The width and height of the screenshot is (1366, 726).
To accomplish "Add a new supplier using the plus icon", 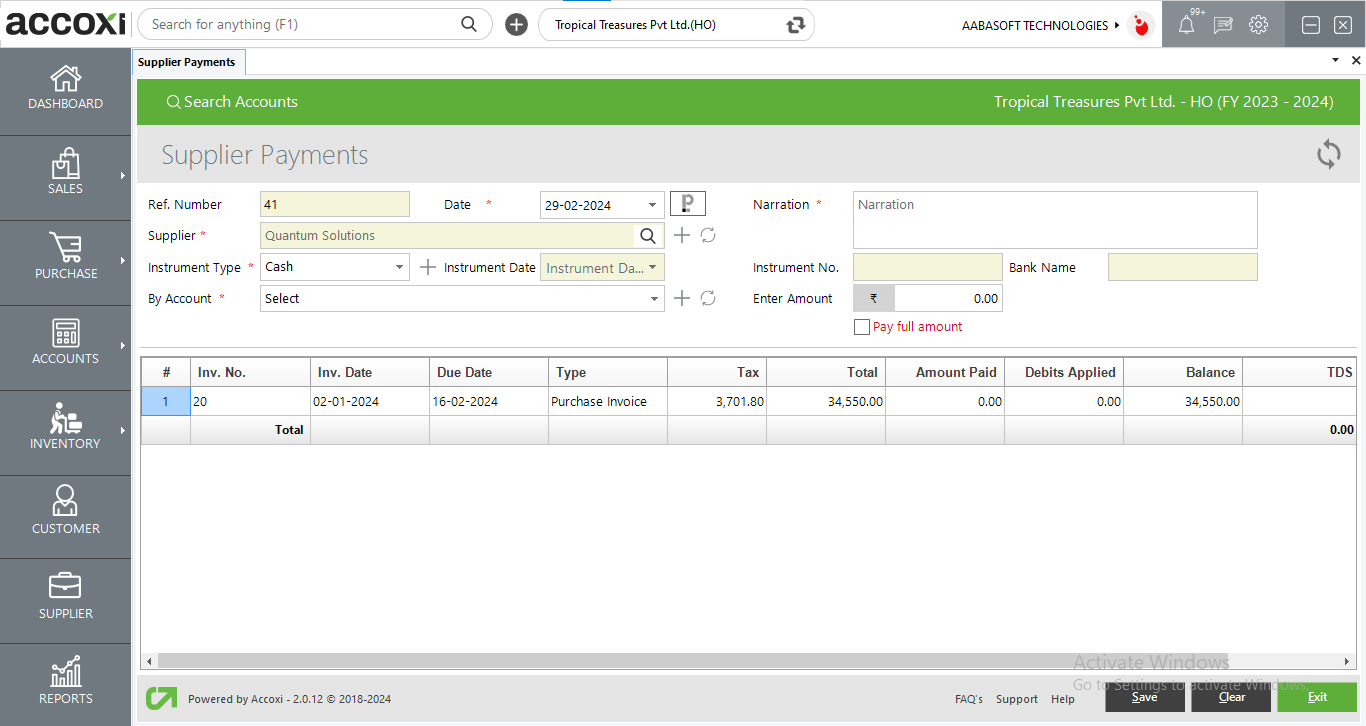I will point(681,235).
